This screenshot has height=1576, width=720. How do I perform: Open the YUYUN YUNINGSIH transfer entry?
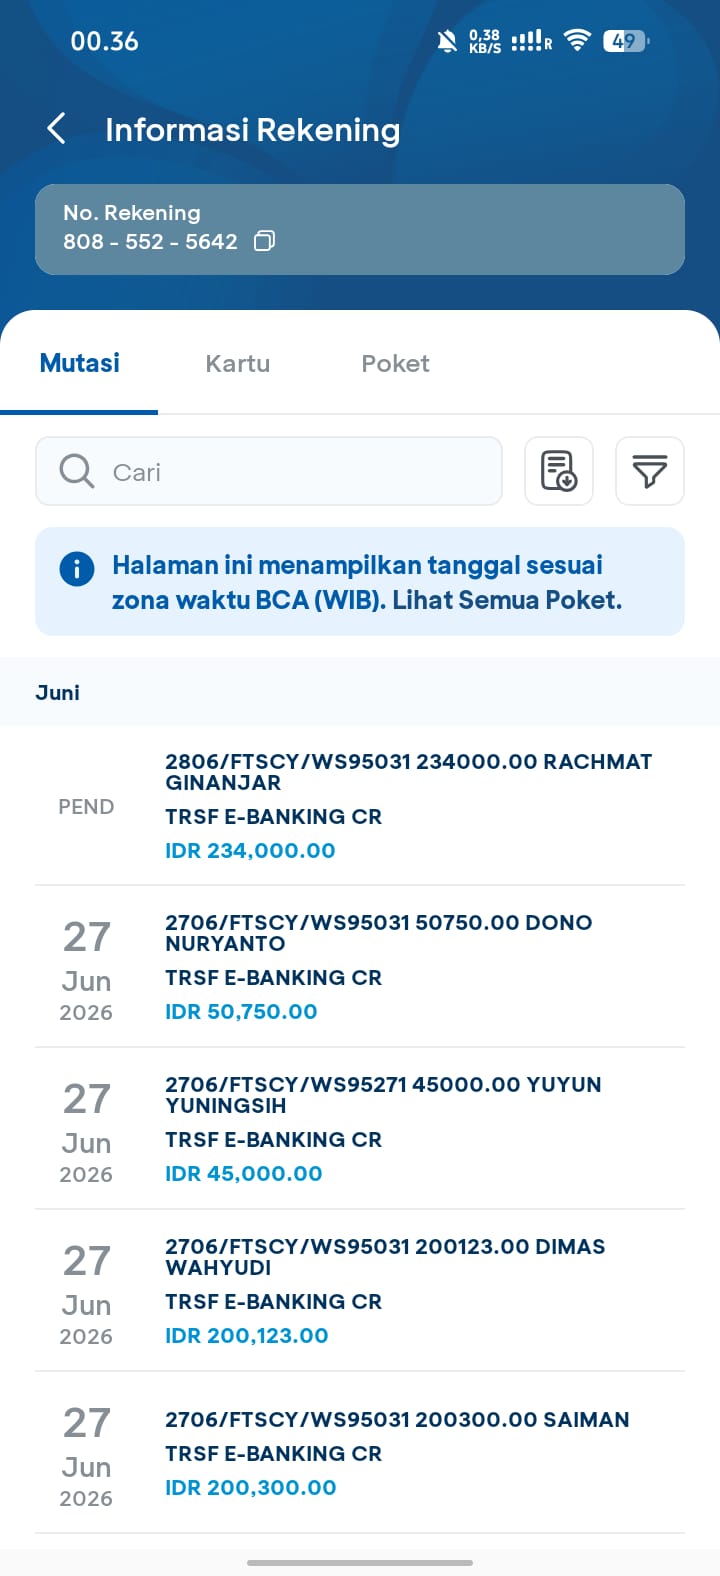click(360, 1129)
